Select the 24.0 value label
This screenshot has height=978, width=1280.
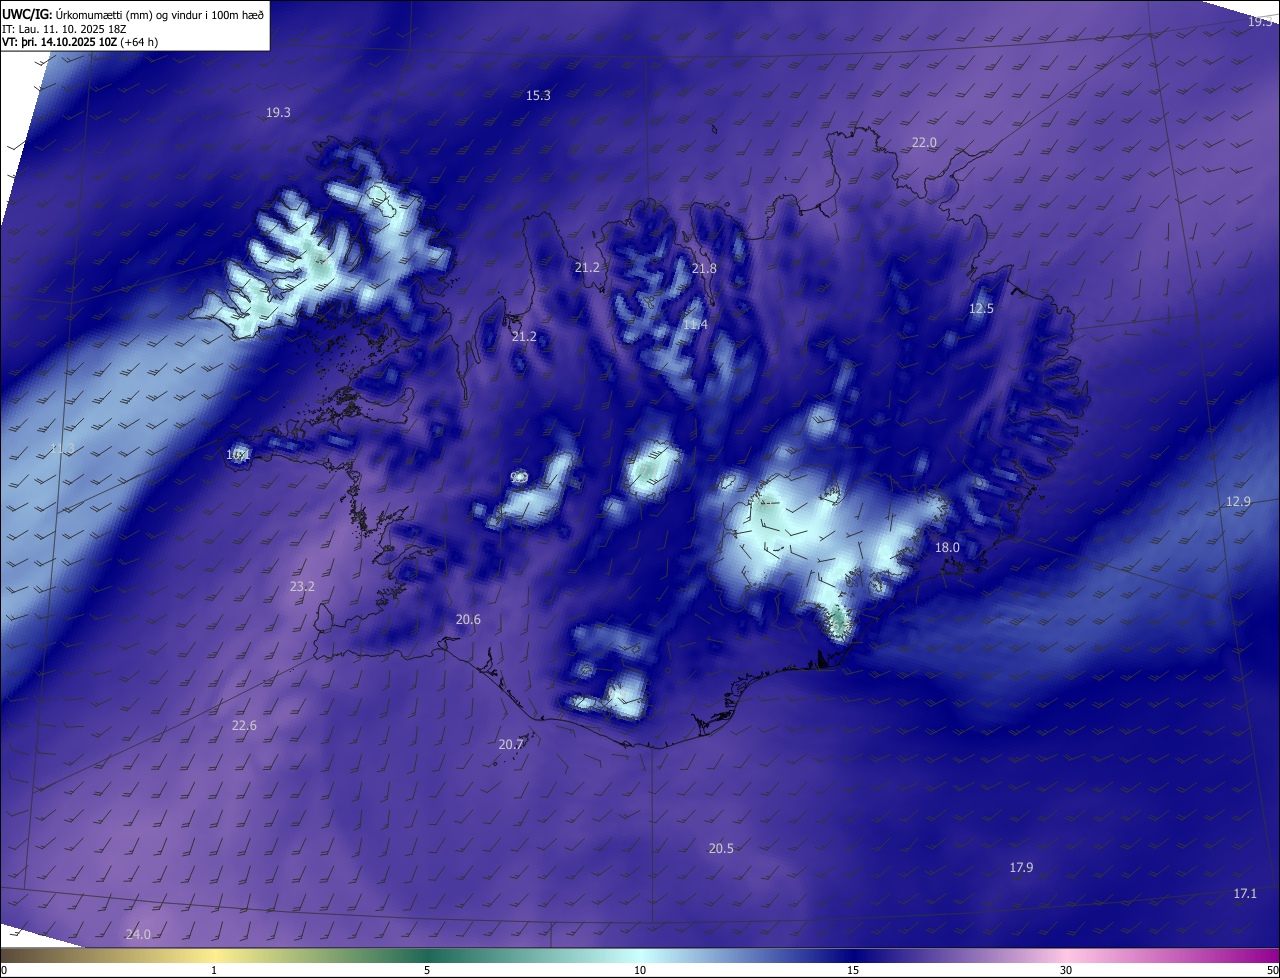point(138,935)
